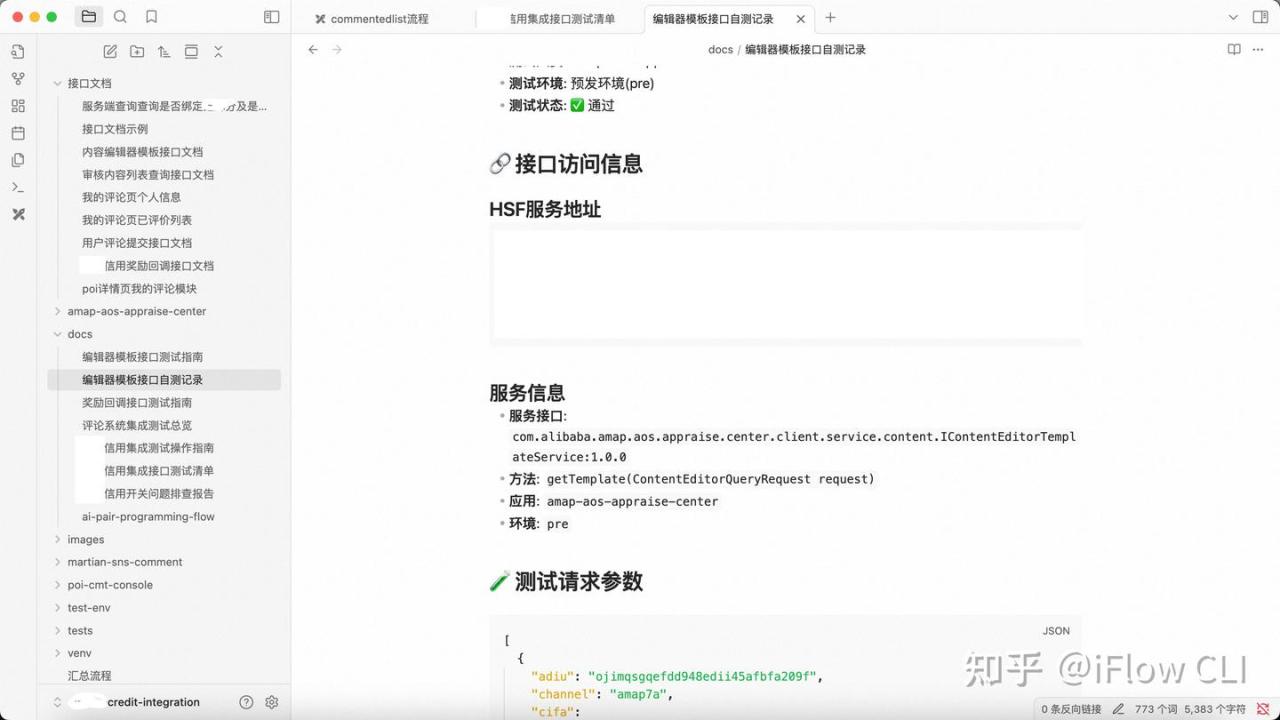Create a new folder in explorer
Image resolution: width=1280 pixels, height=720 pixels.
click(137, 52)
